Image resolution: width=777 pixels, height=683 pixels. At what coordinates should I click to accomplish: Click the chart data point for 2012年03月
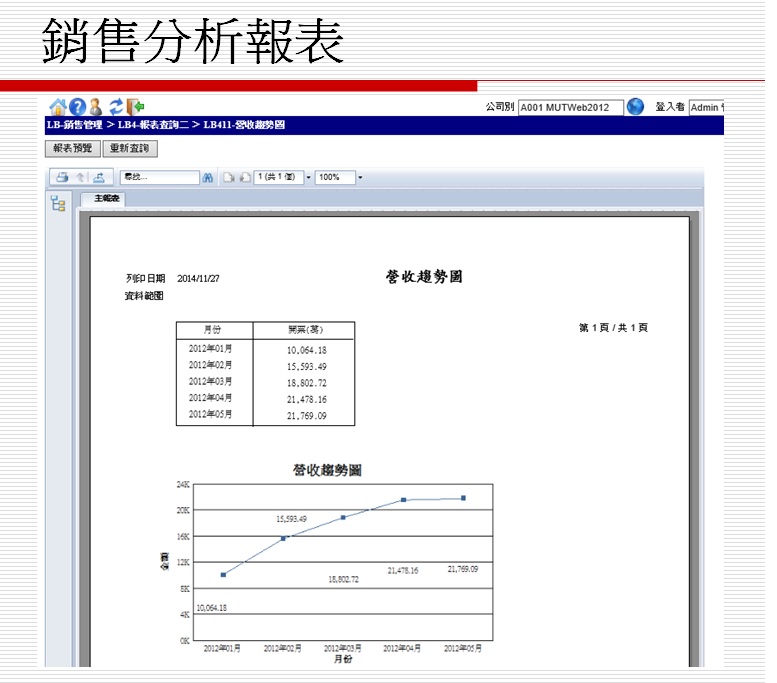(343, 517)
